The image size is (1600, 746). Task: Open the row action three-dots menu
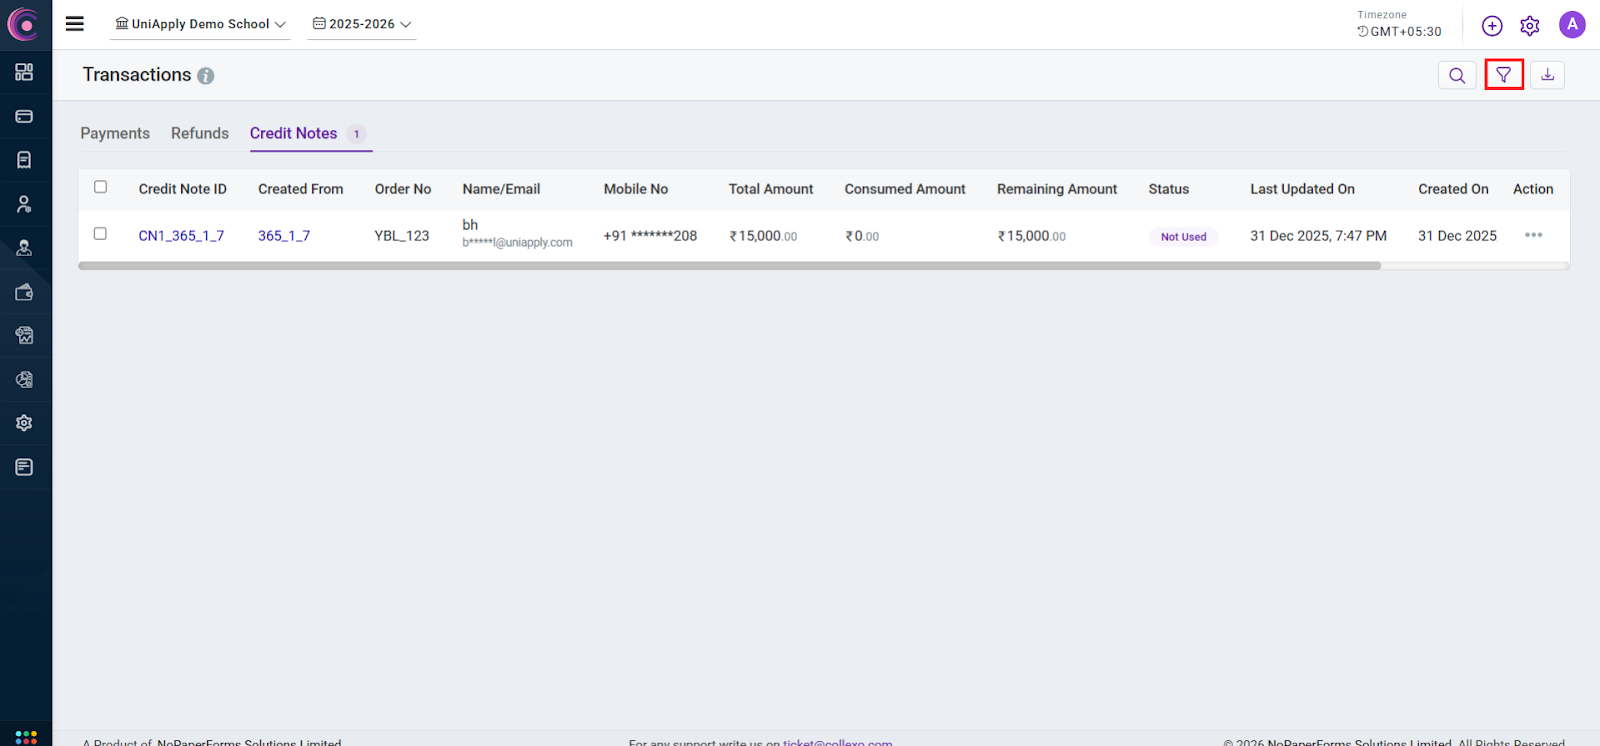[1533, 235]
